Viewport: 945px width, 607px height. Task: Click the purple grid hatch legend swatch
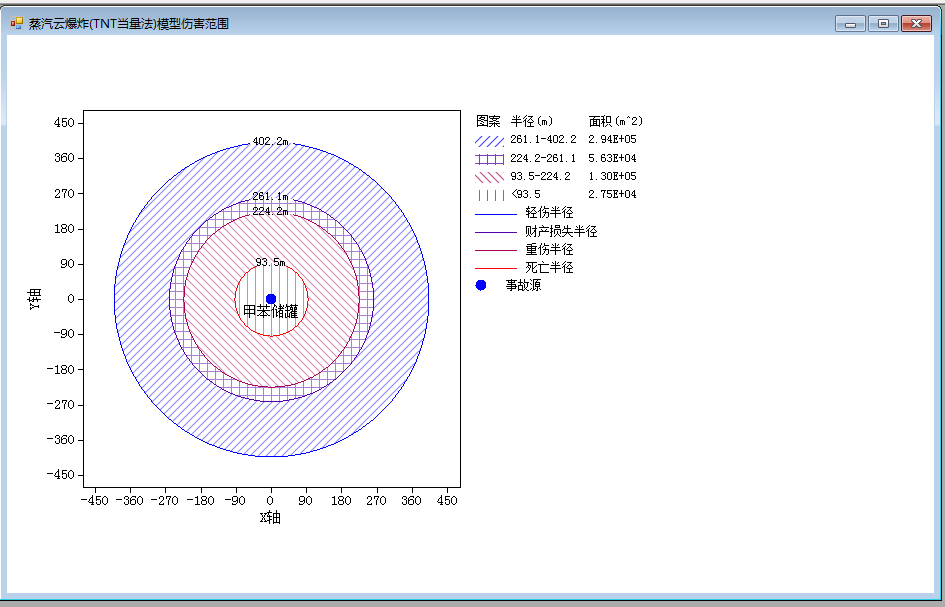(489, 159)
